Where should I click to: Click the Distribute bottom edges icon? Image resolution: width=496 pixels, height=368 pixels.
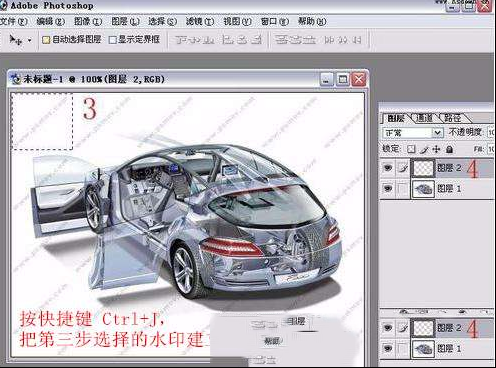(309, 40)
